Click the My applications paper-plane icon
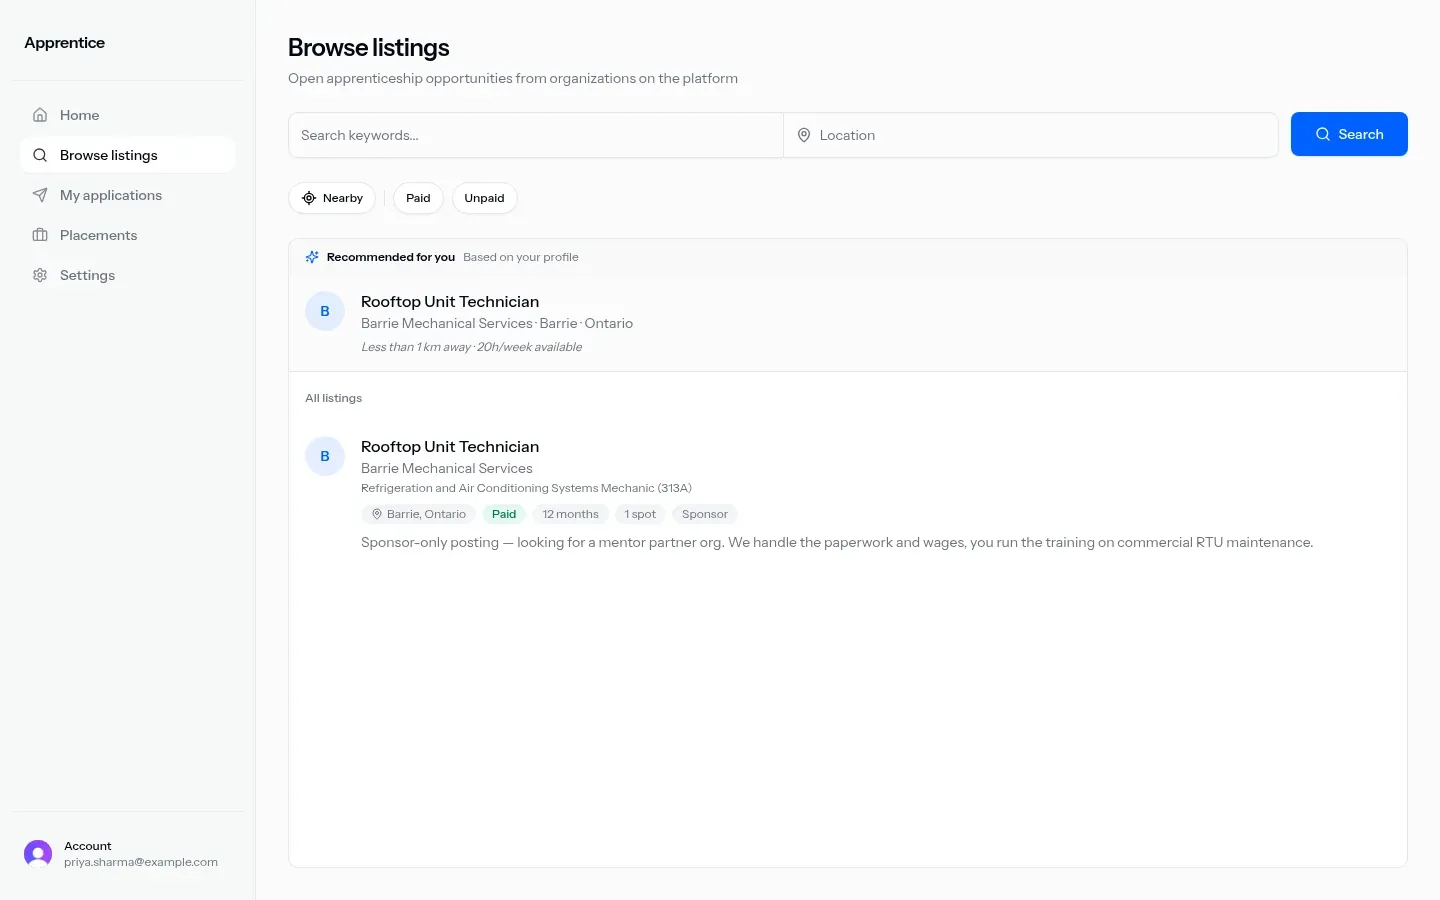The width and height of the screenshot is (1440, 900). 40,195
